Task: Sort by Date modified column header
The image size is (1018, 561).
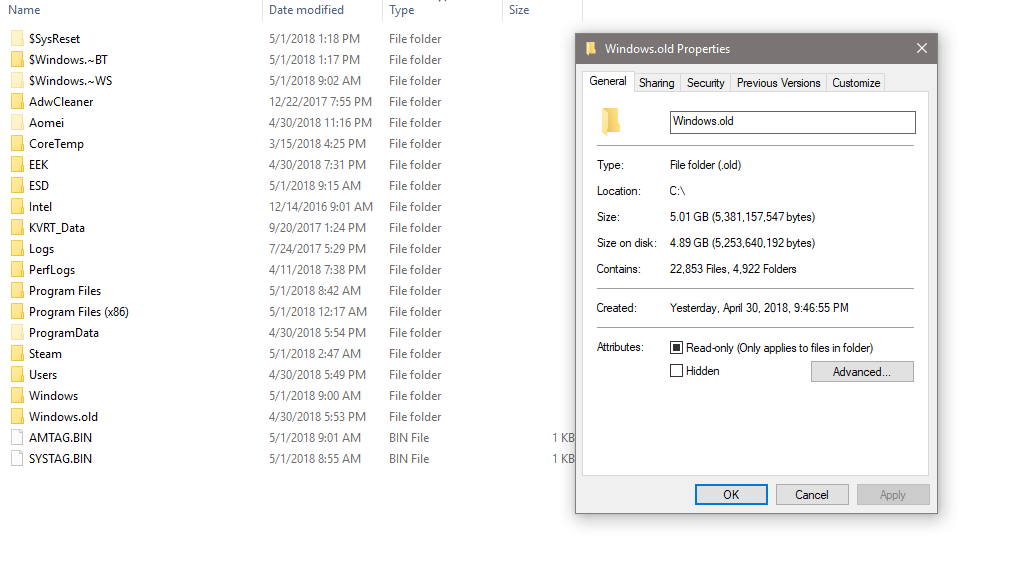Action: point(306,10)
